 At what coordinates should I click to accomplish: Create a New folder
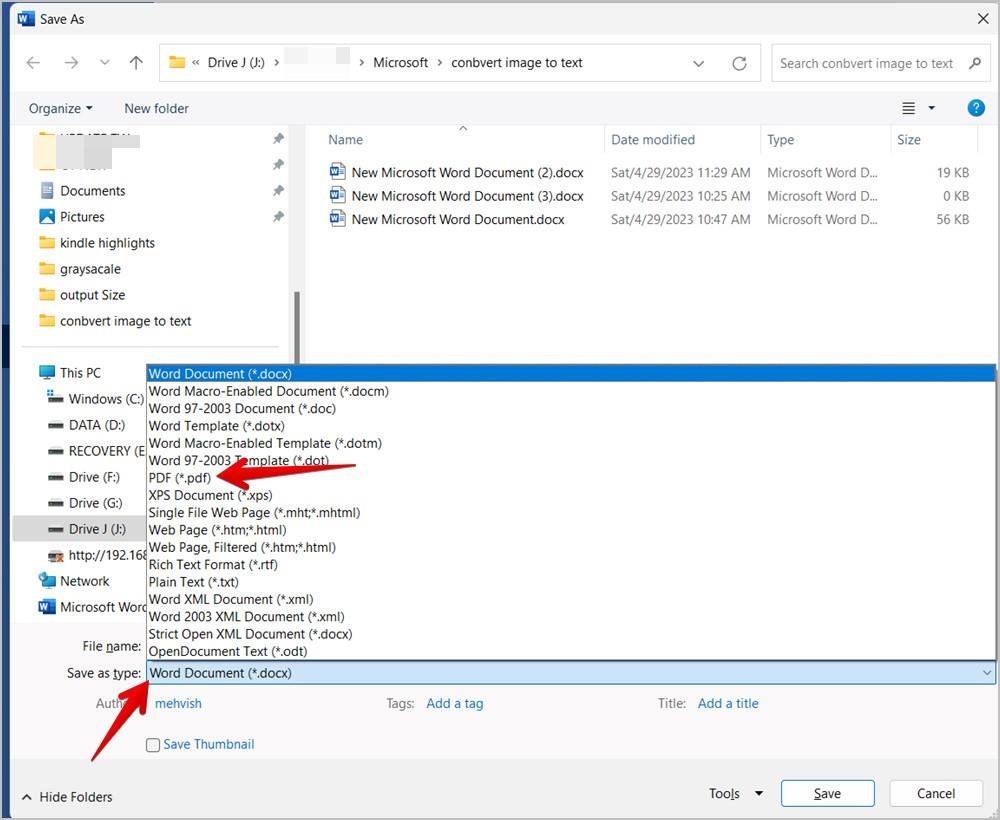156,108
